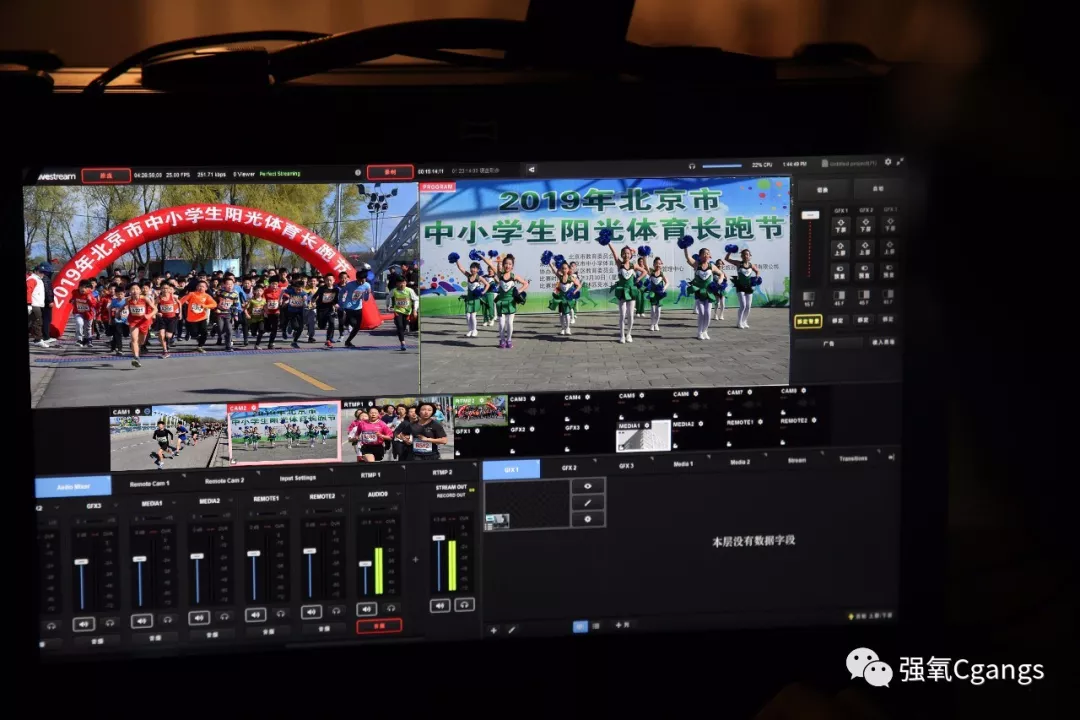This screenshot has height=720, width=1080.
Task: Mute the STREAM OUT master channel
Action: [x=439, y=605]
